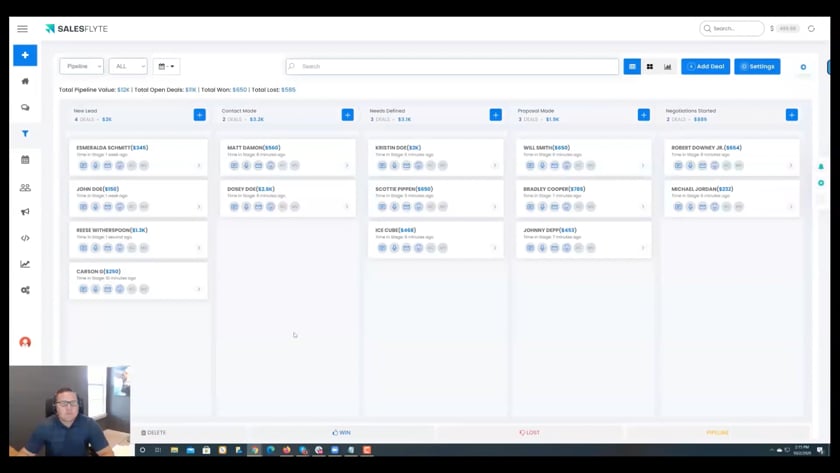Click the Total Won $650 value
Image resolution: width=840 pixels, height=473 pixels.
coord(239,90)
